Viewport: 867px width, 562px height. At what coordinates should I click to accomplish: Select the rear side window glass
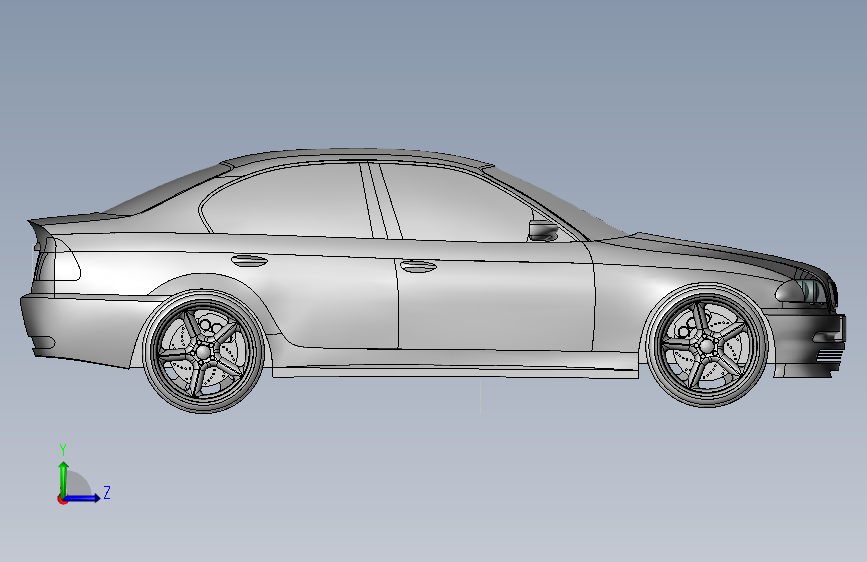pyautogui.click(x=288, y=202)
